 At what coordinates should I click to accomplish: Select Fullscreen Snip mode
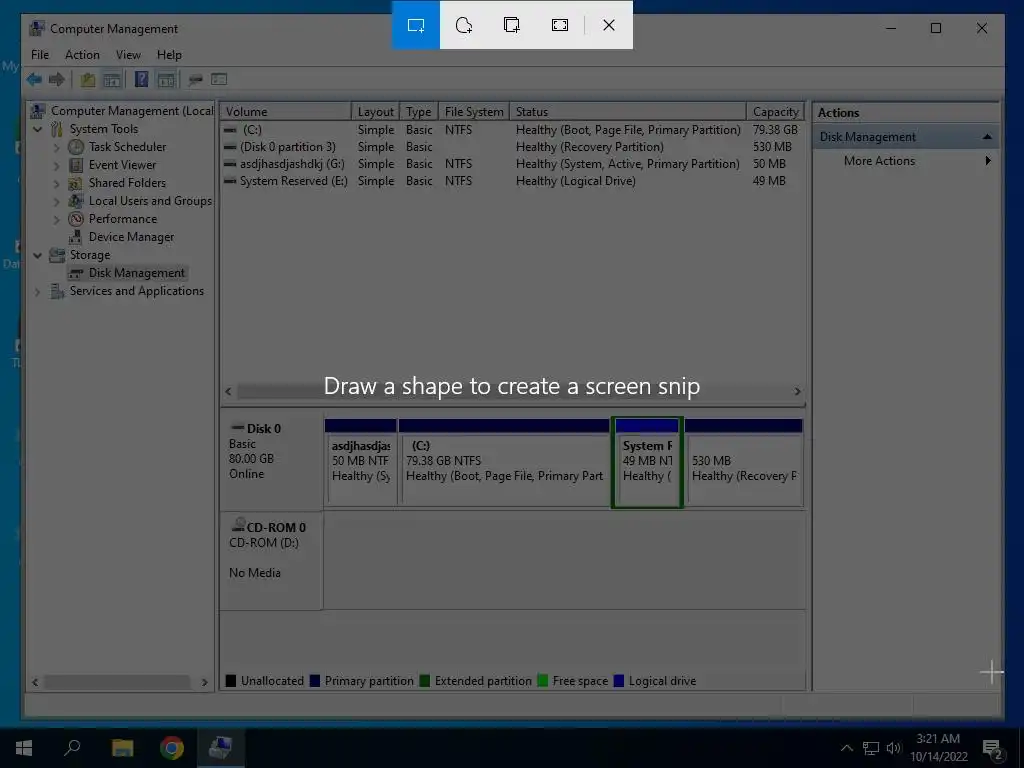point(560,25)
